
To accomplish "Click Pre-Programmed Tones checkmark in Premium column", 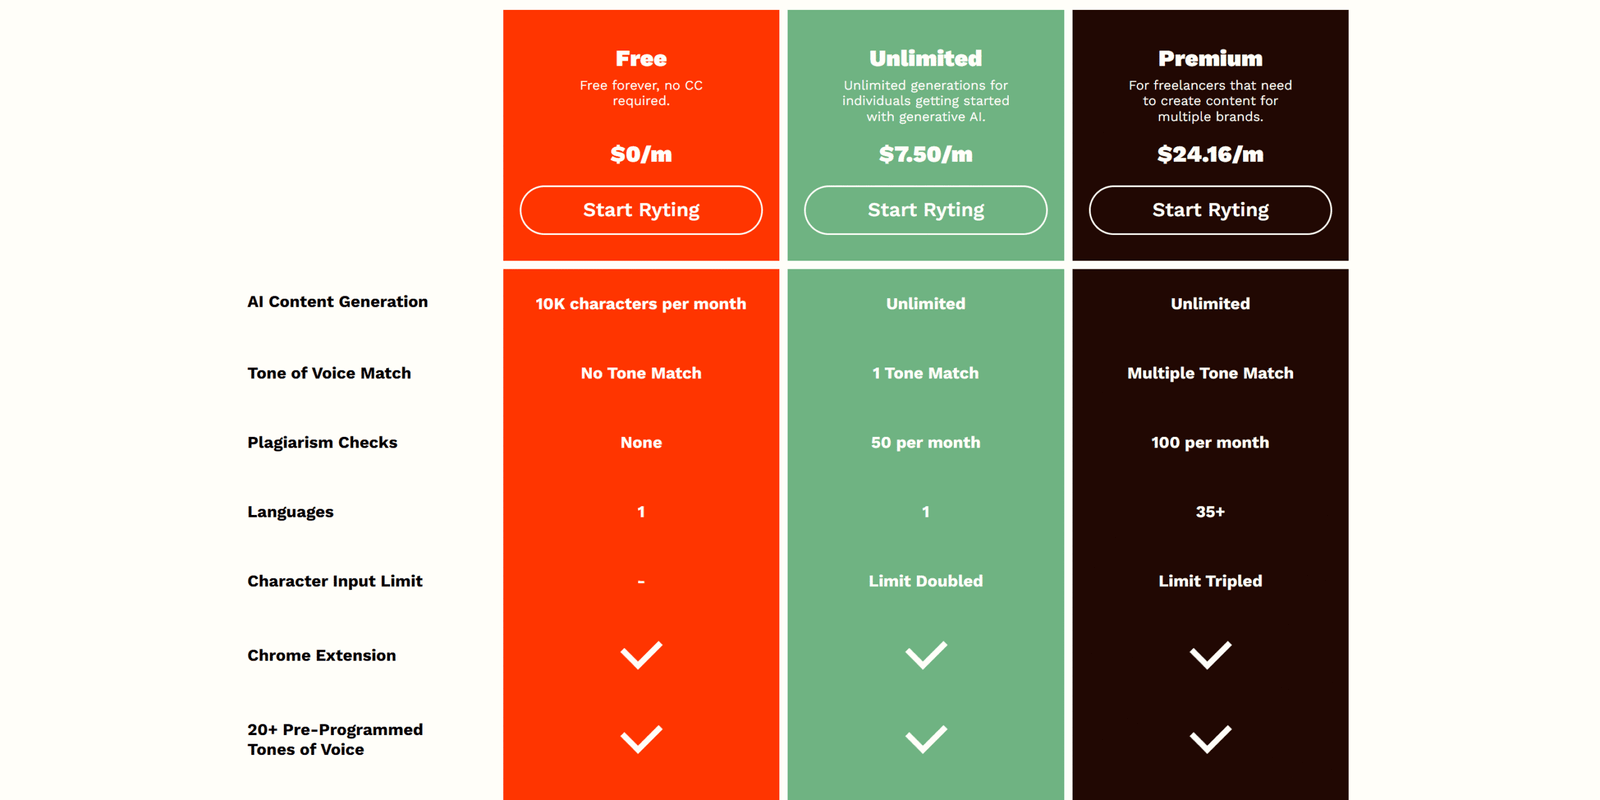I will (x=1210, y=739).
